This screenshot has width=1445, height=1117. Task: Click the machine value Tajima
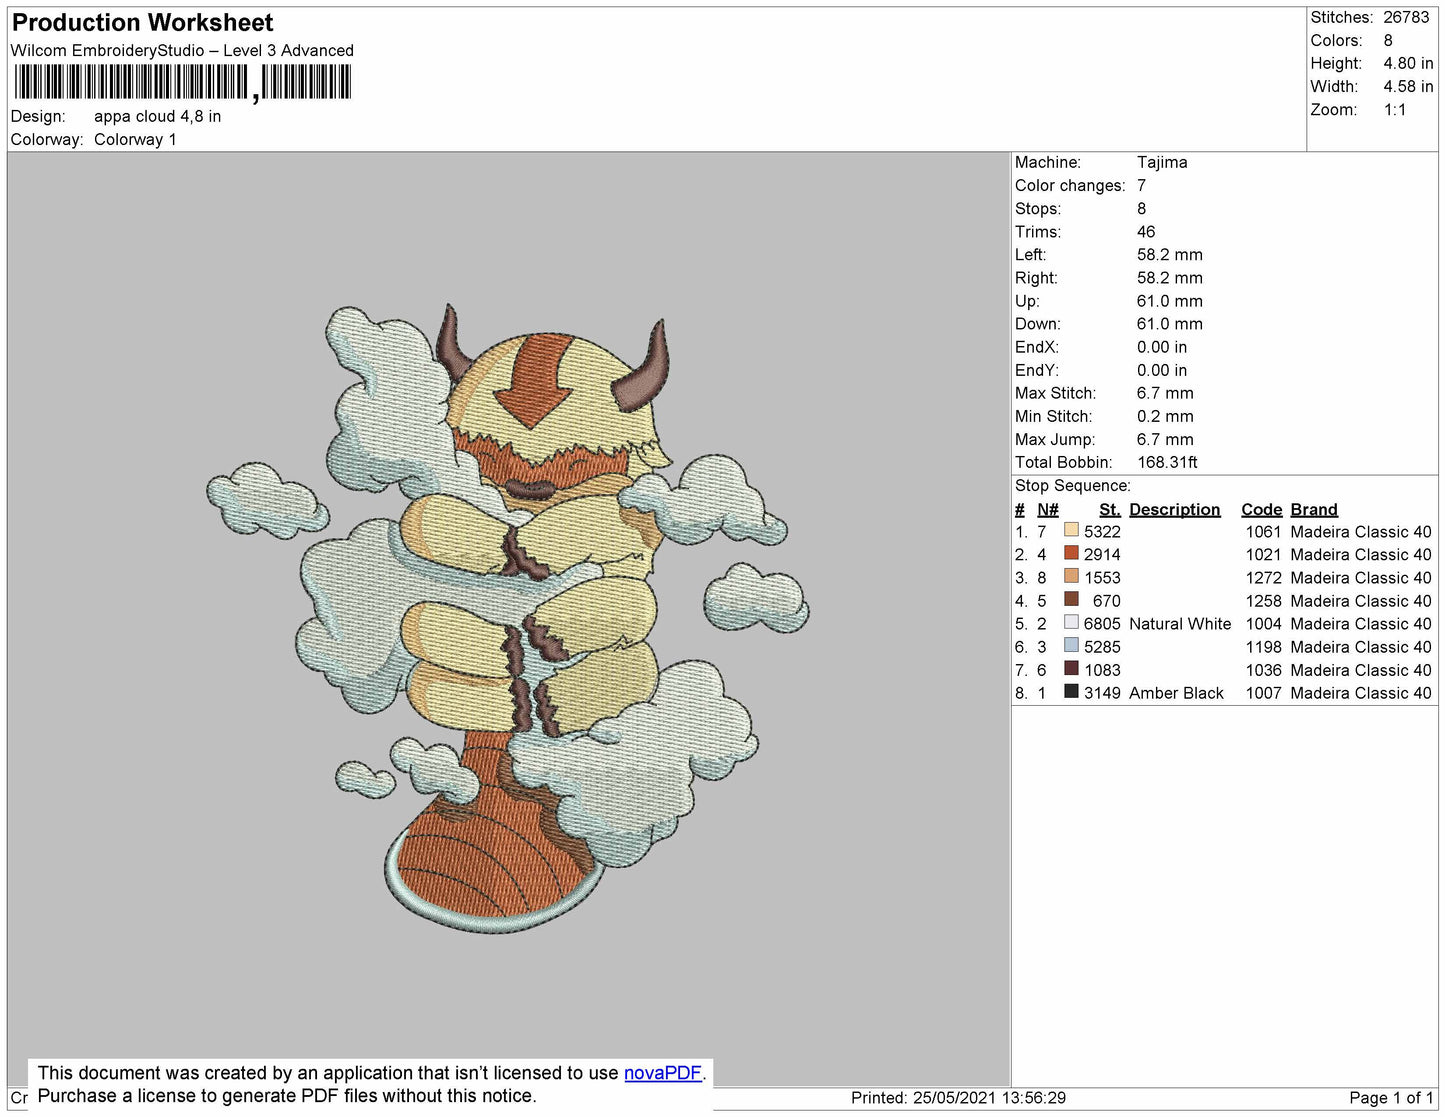pyautogui.click(x=1162, y=162)
